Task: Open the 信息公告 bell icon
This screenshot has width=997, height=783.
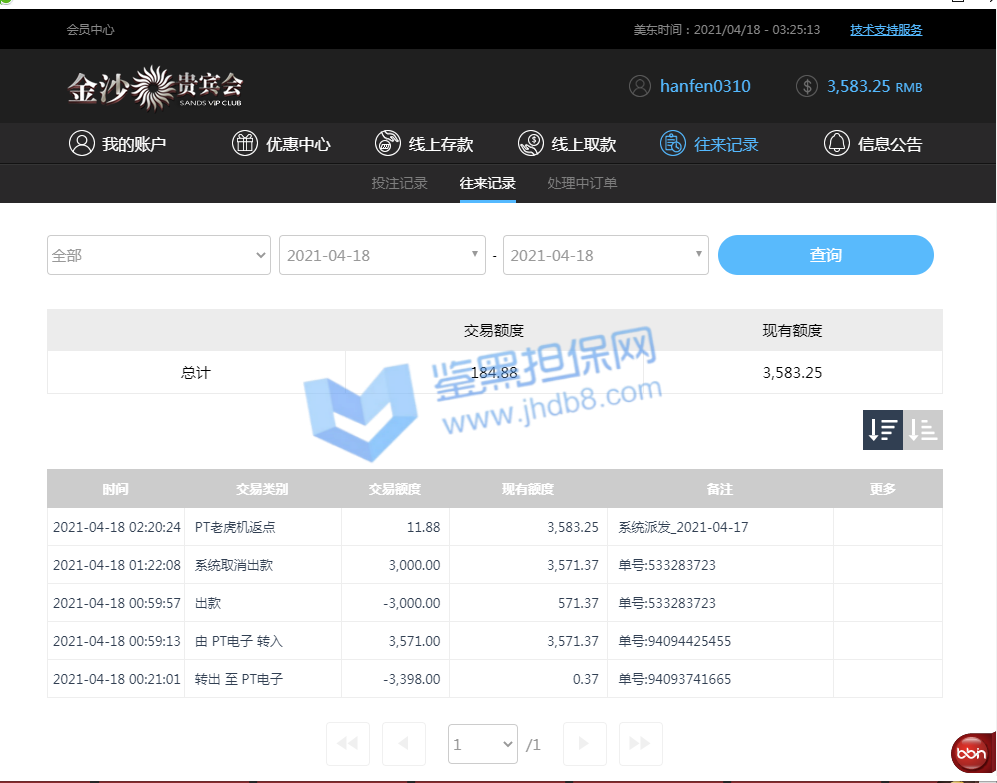Action: point(836,144)
